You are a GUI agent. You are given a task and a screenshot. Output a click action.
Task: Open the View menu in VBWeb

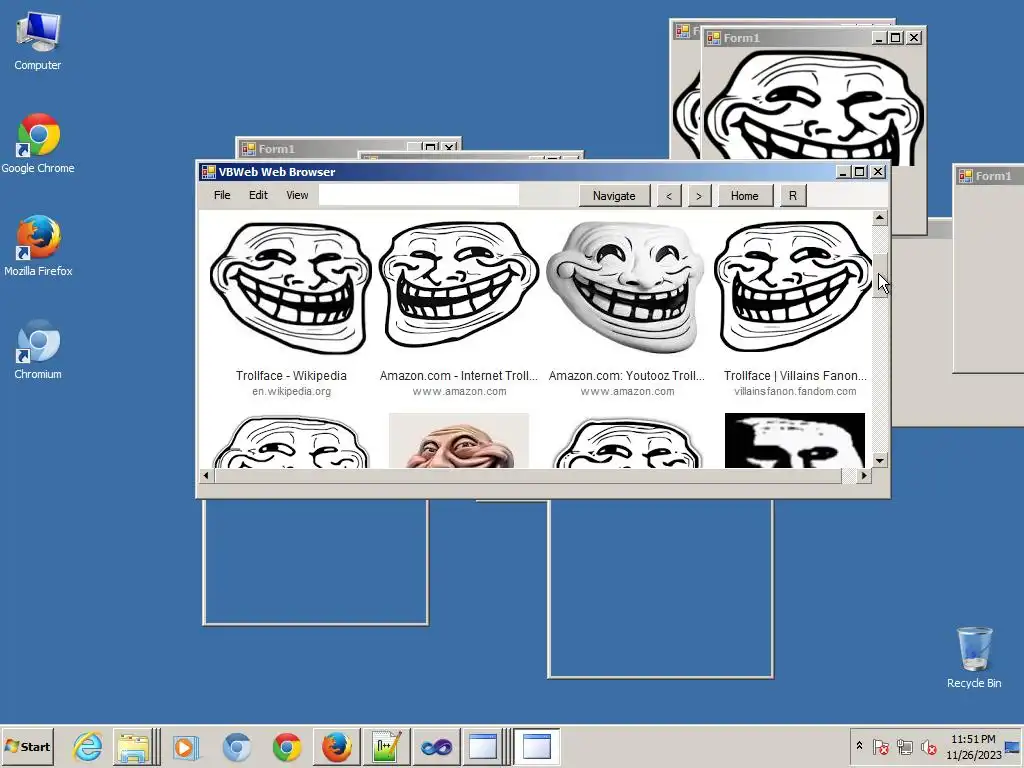pyautogui.click(x=297, y=195)
